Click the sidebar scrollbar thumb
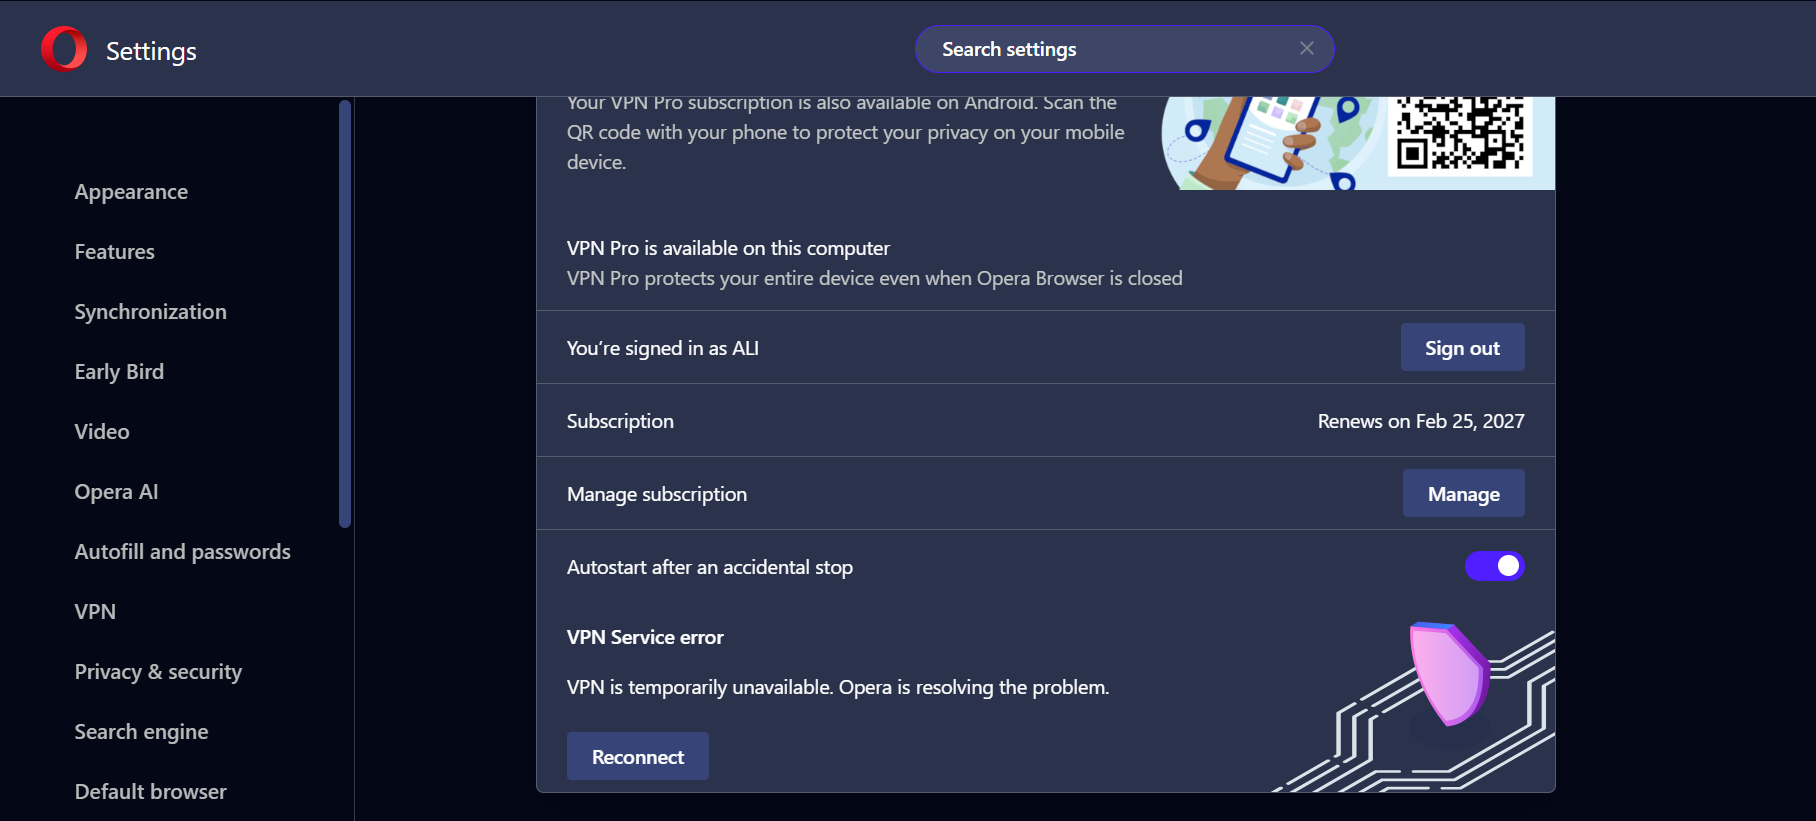 pyautogui.click(x=345, y=313)
